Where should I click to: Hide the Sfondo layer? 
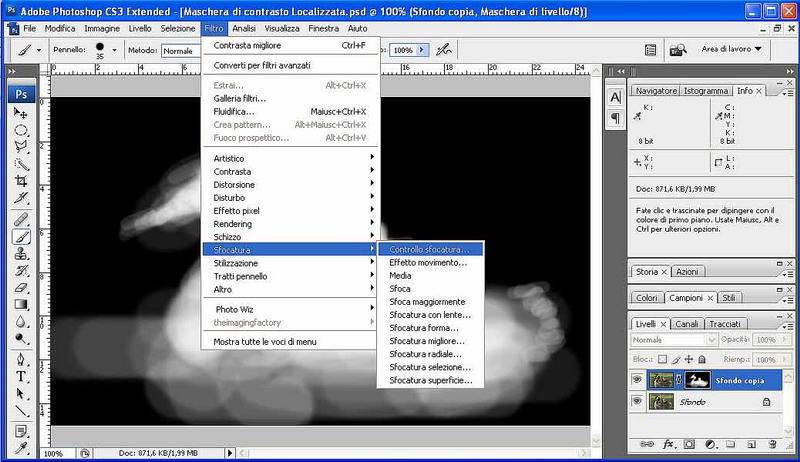[637, 401]
